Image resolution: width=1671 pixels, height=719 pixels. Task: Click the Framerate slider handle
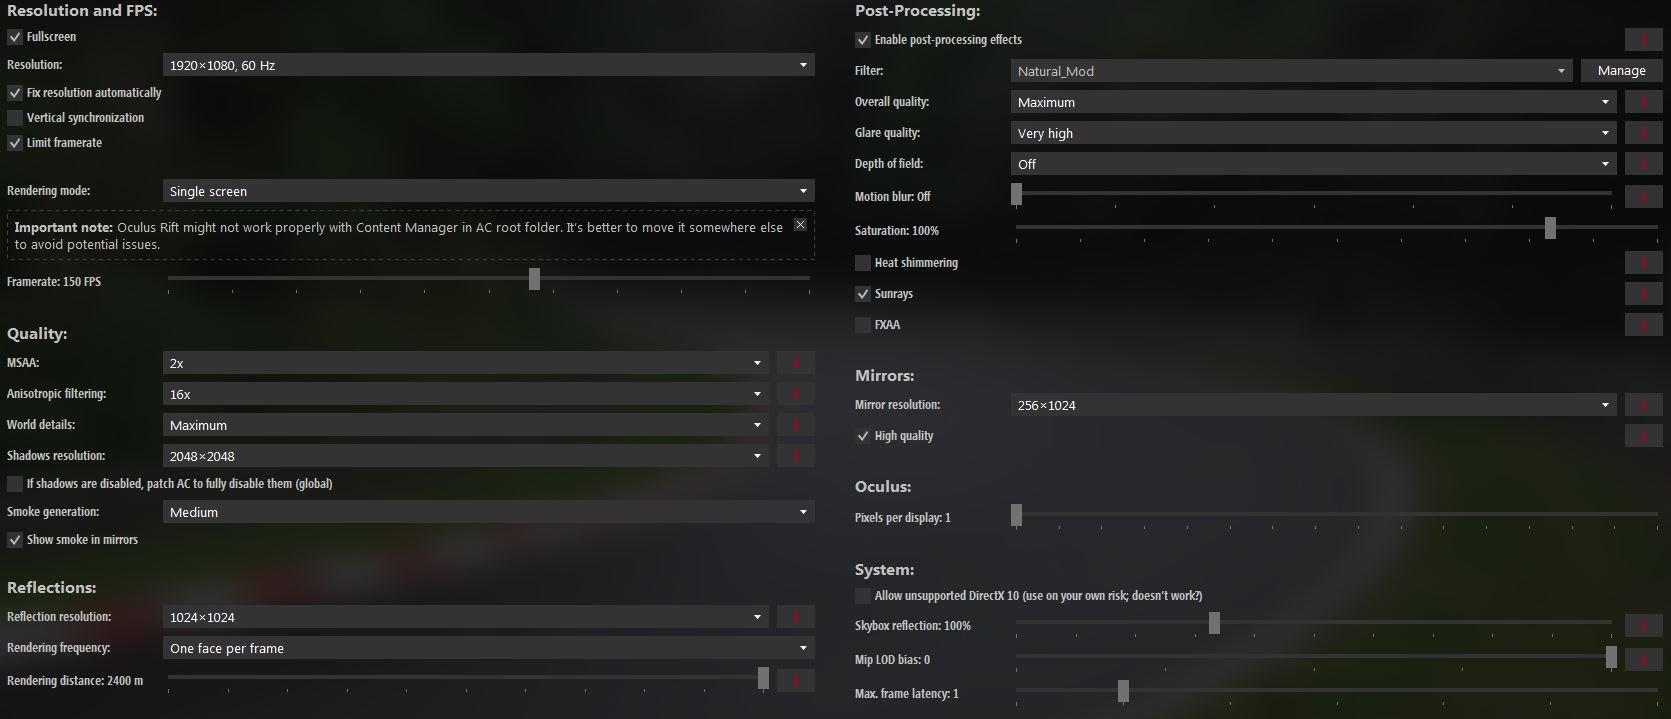click(x=534, y=279)
